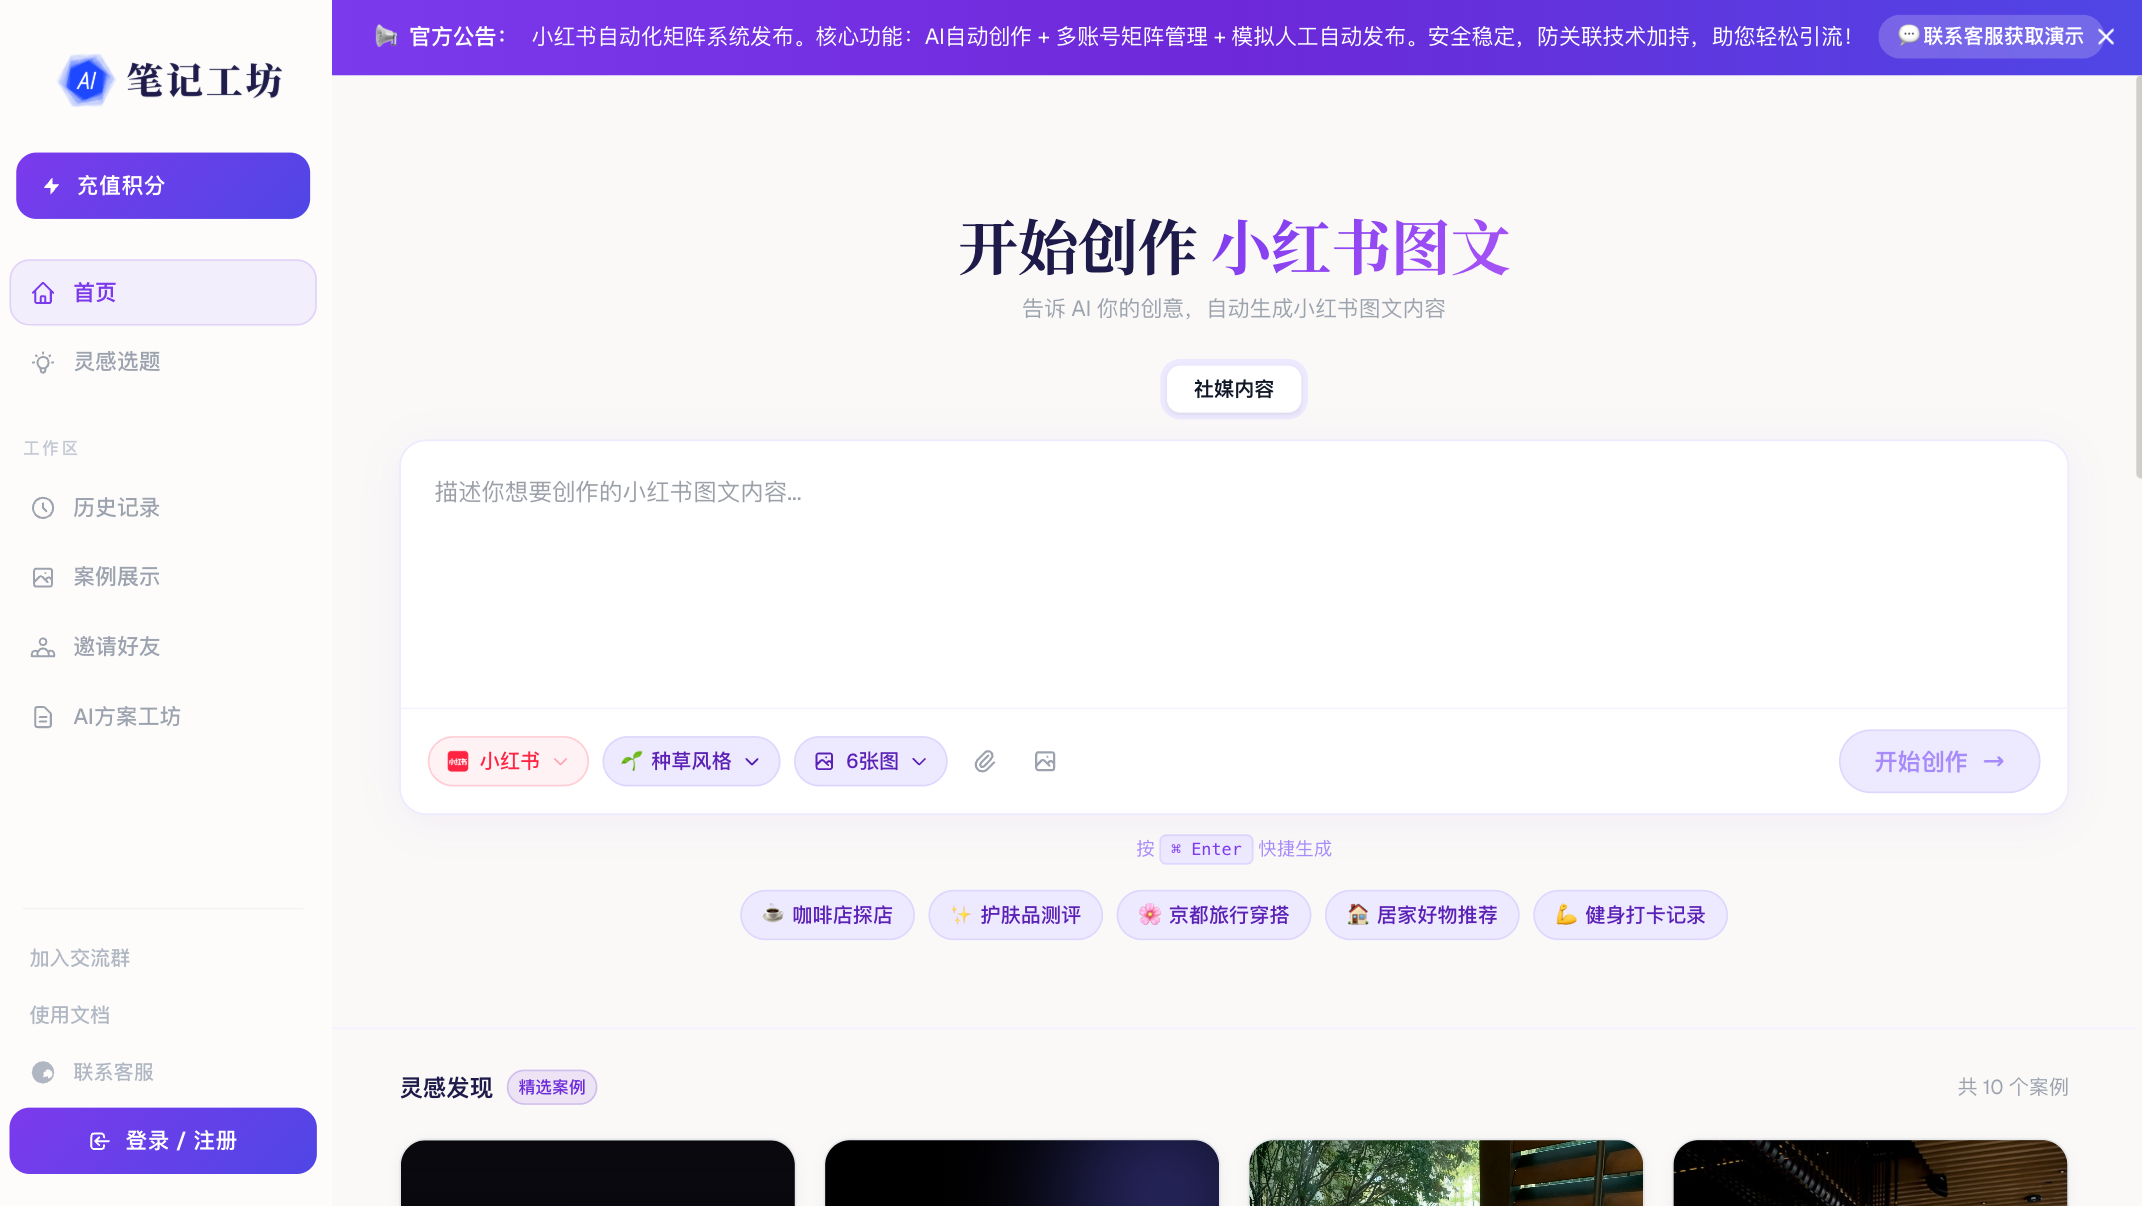Use the 健身打卡记录 prompt suggestion
This screenshot has height=1206, width=2142.
click(x=1630, y=915)
